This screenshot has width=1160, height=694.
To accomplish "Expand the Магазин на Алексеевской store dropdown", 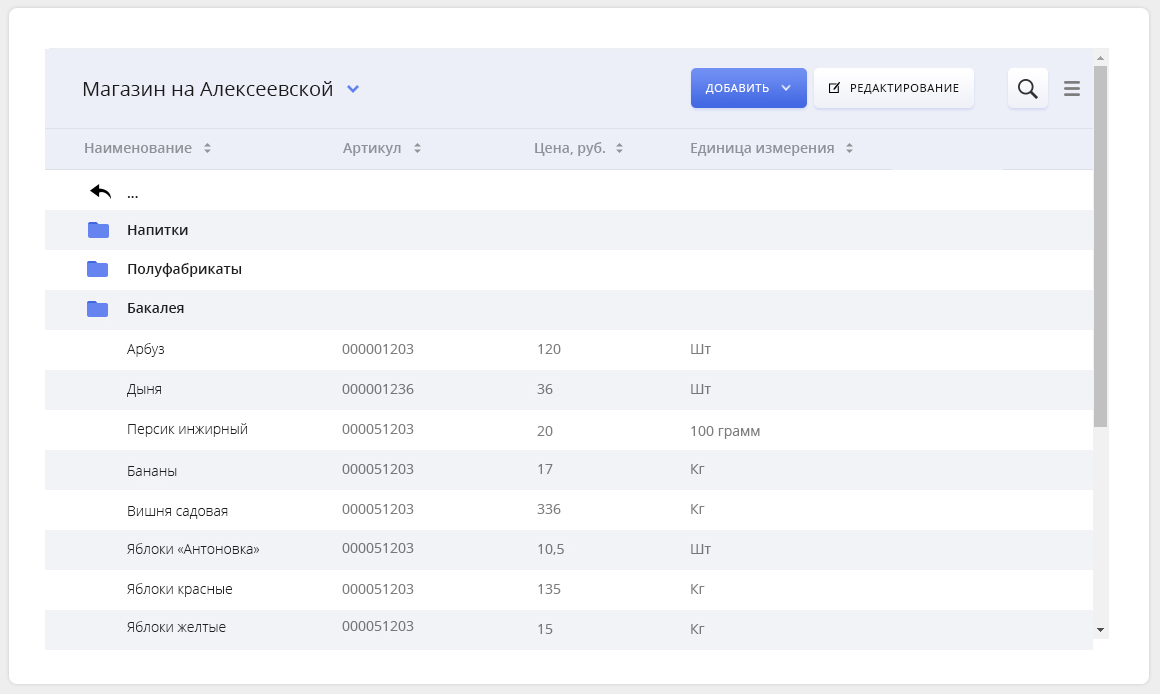I will (353, 89).
